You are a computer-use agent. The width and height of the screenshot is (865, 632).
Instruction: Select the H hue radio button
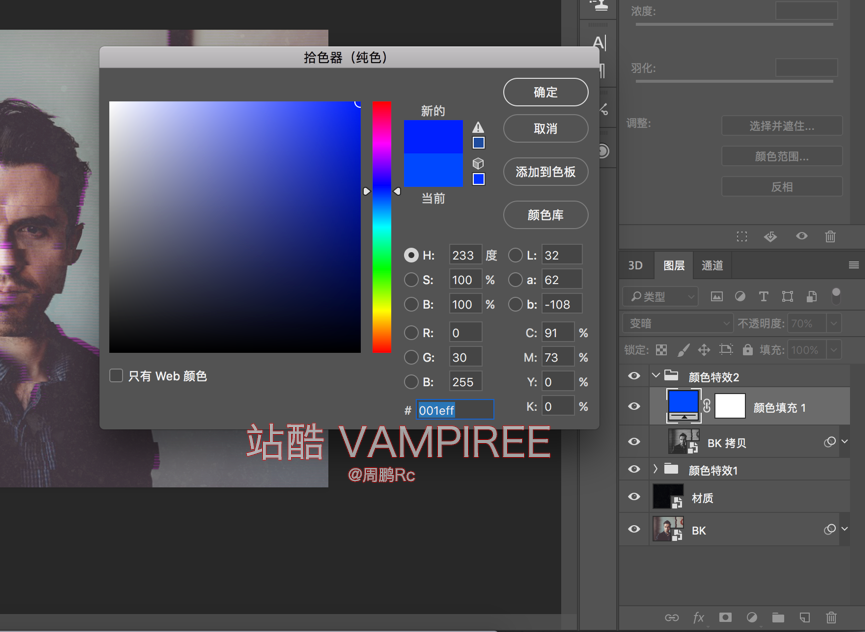pyautogui.click(x=411, y=255)
